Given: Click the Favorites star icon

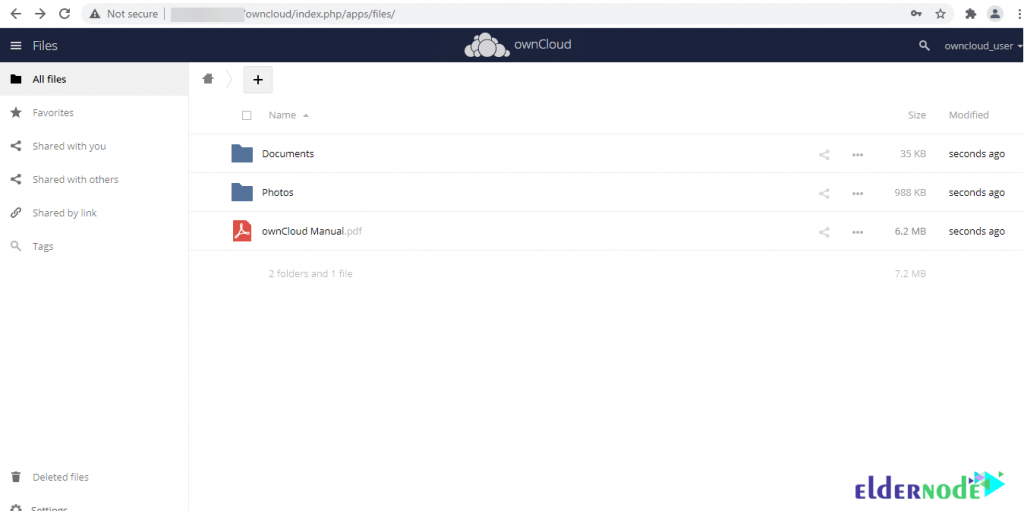Looking at the screenshot, I should (16, 112).
